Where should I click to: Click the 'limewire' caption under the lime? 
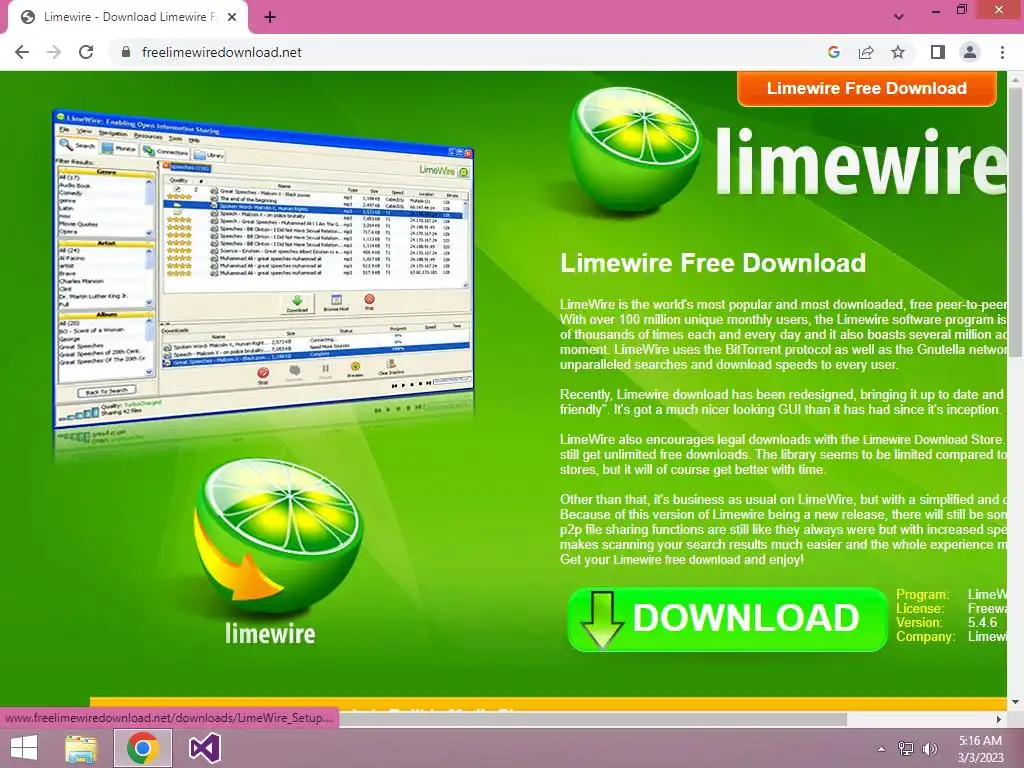pyautogui.click(x=270, y=633)
